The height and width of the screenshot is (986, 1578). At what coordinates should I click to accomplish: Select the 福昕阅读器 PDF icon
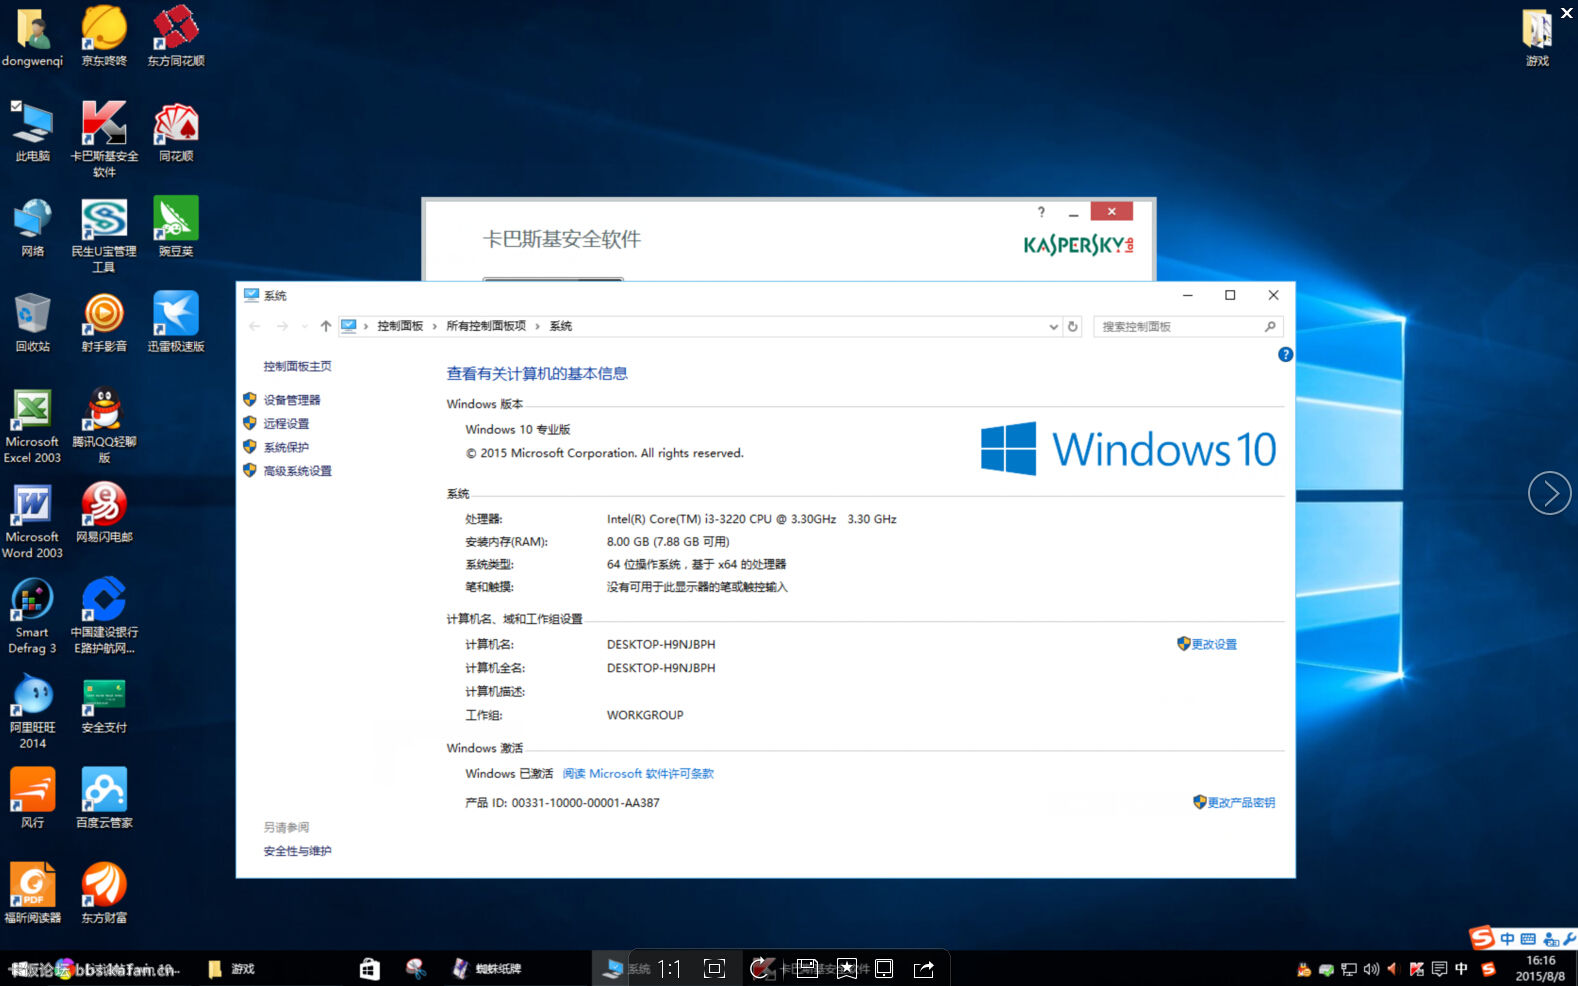click(32, 893)
